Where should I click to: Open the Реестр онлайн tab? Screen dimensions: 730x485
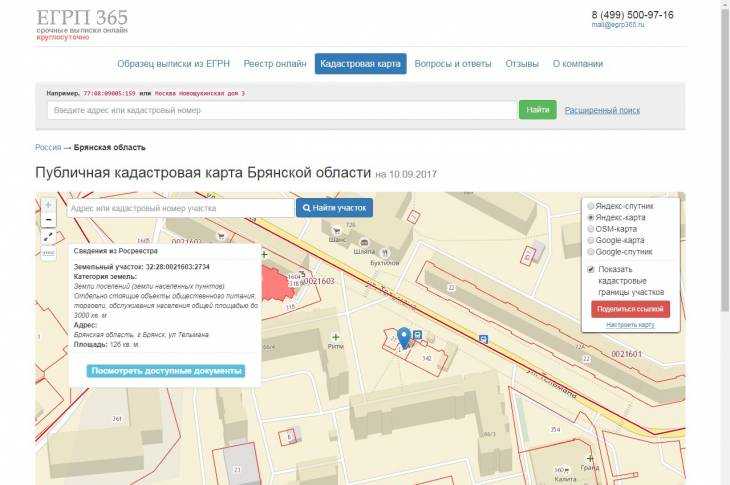pos(275,64)
